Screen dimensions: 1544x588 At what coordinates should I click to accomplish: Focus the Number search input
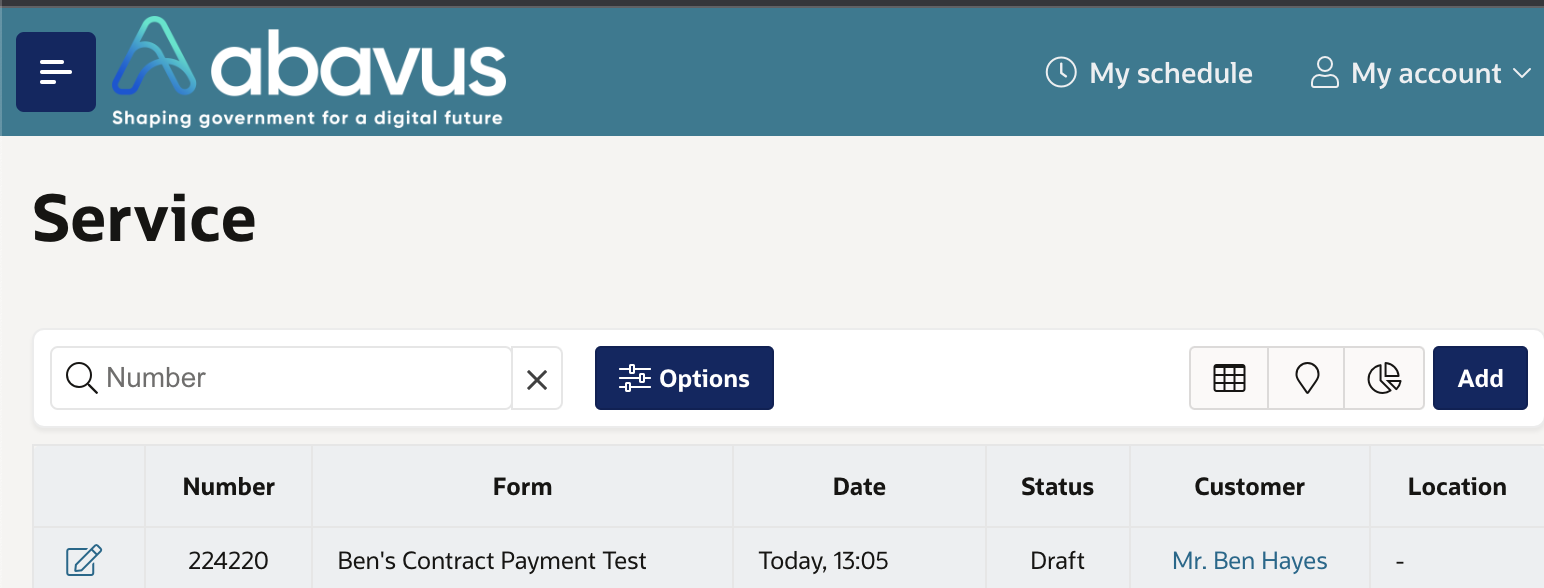[305, 378]
